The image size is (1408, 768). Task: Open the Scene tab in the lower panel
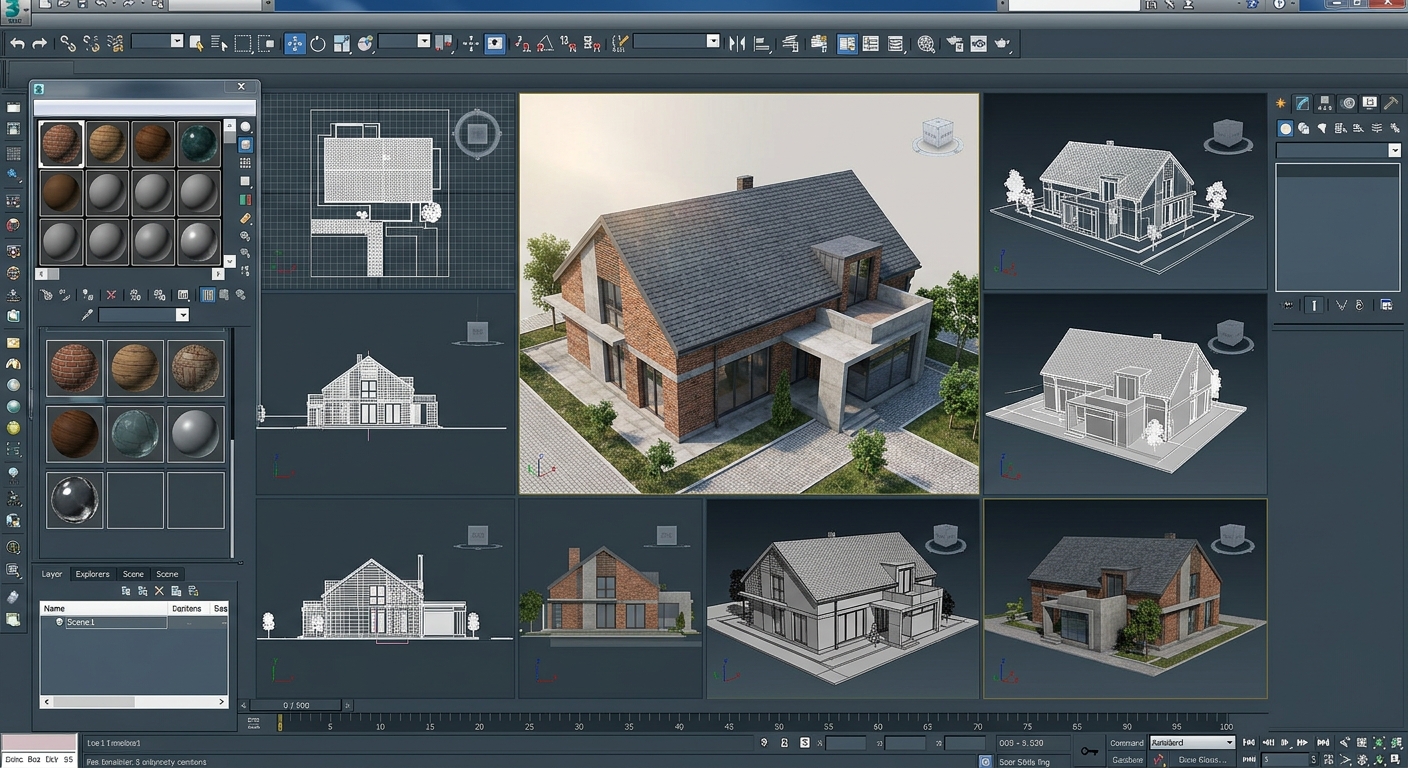[x=134, y=574]
